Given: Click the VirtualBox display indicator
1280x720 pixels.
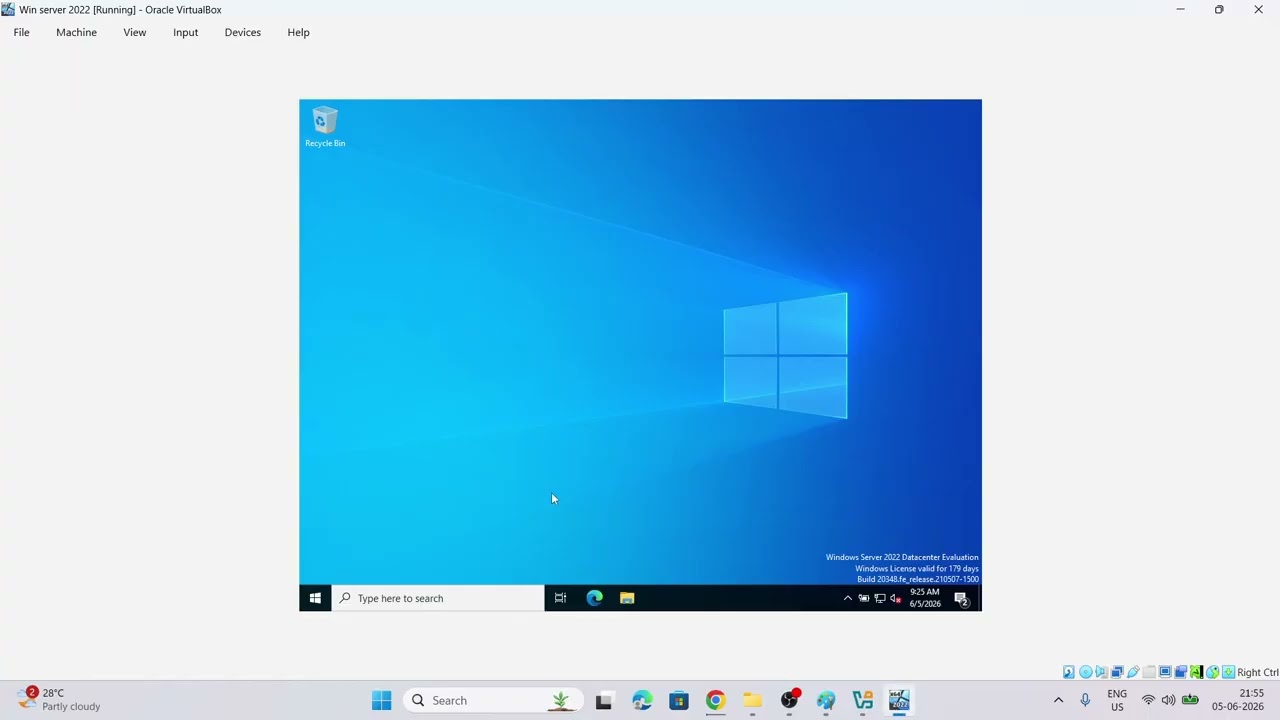Looking at the screenshot, I should point(1165,672).
